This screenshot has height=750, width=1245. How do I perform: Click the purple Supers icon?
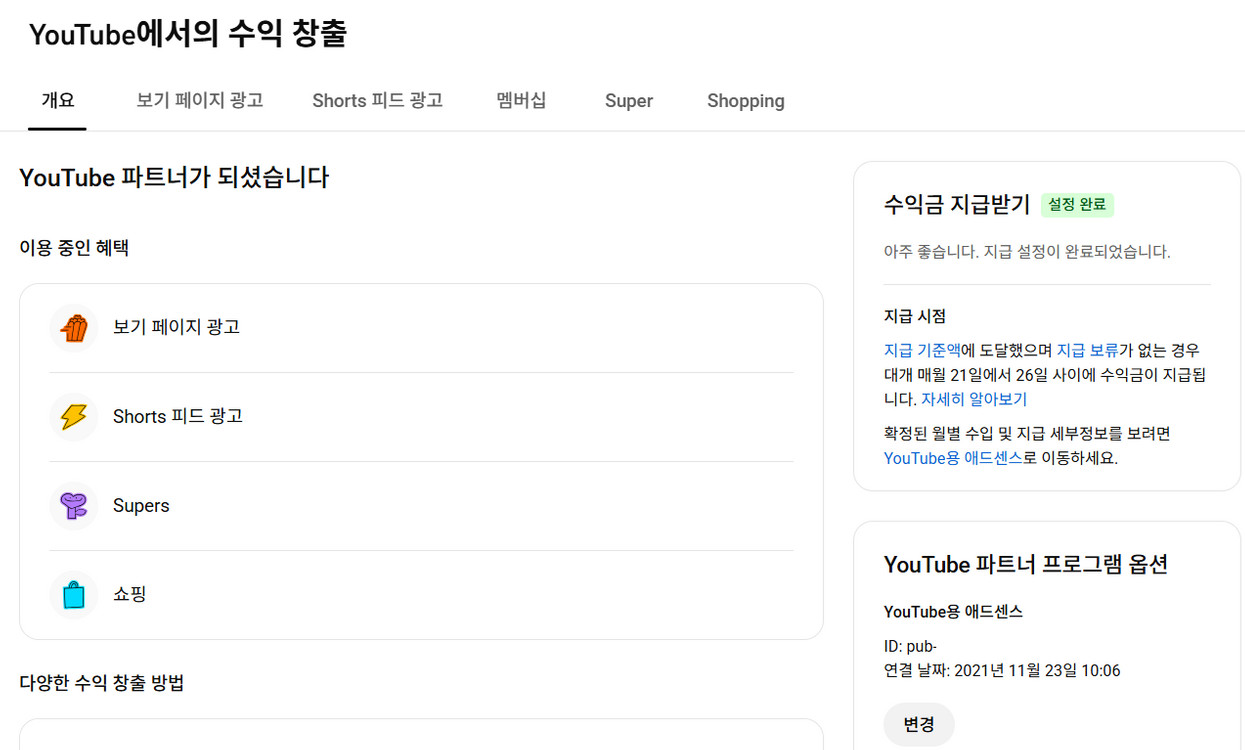tap(73, 505)
